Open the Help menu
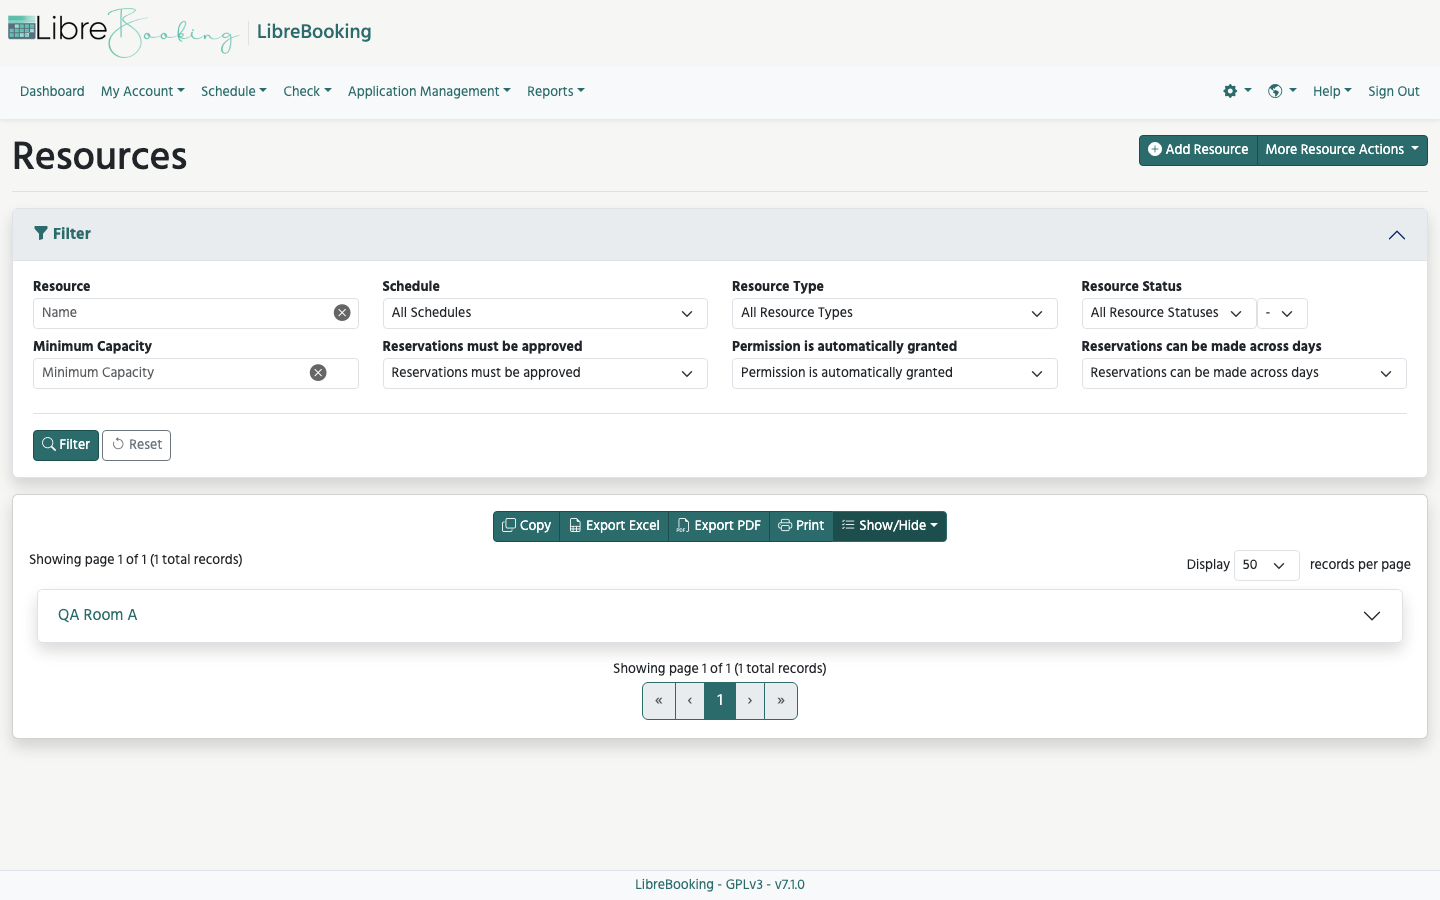Image resolution: width=1440 pixels, height=900 pixels. click(x=1332, y=91)
